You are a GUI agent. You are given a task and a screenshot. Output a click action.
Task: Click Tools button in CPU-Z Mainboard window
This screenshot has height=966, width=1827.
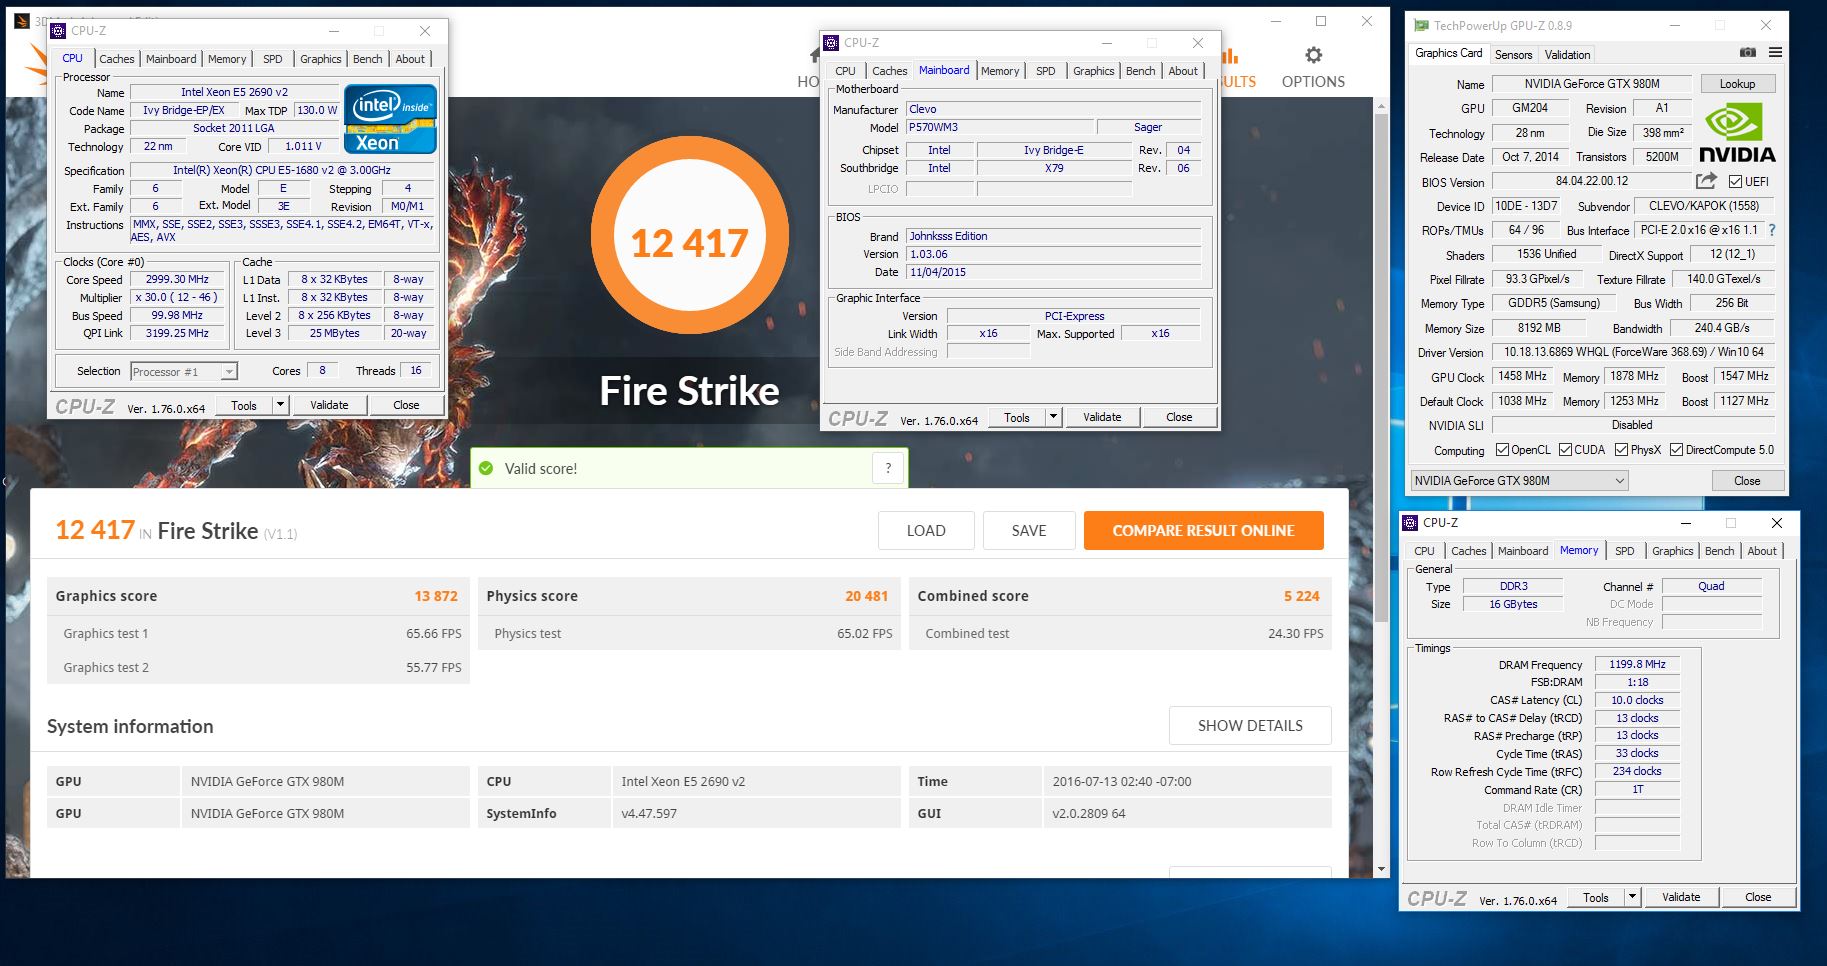click(1017, 417)
